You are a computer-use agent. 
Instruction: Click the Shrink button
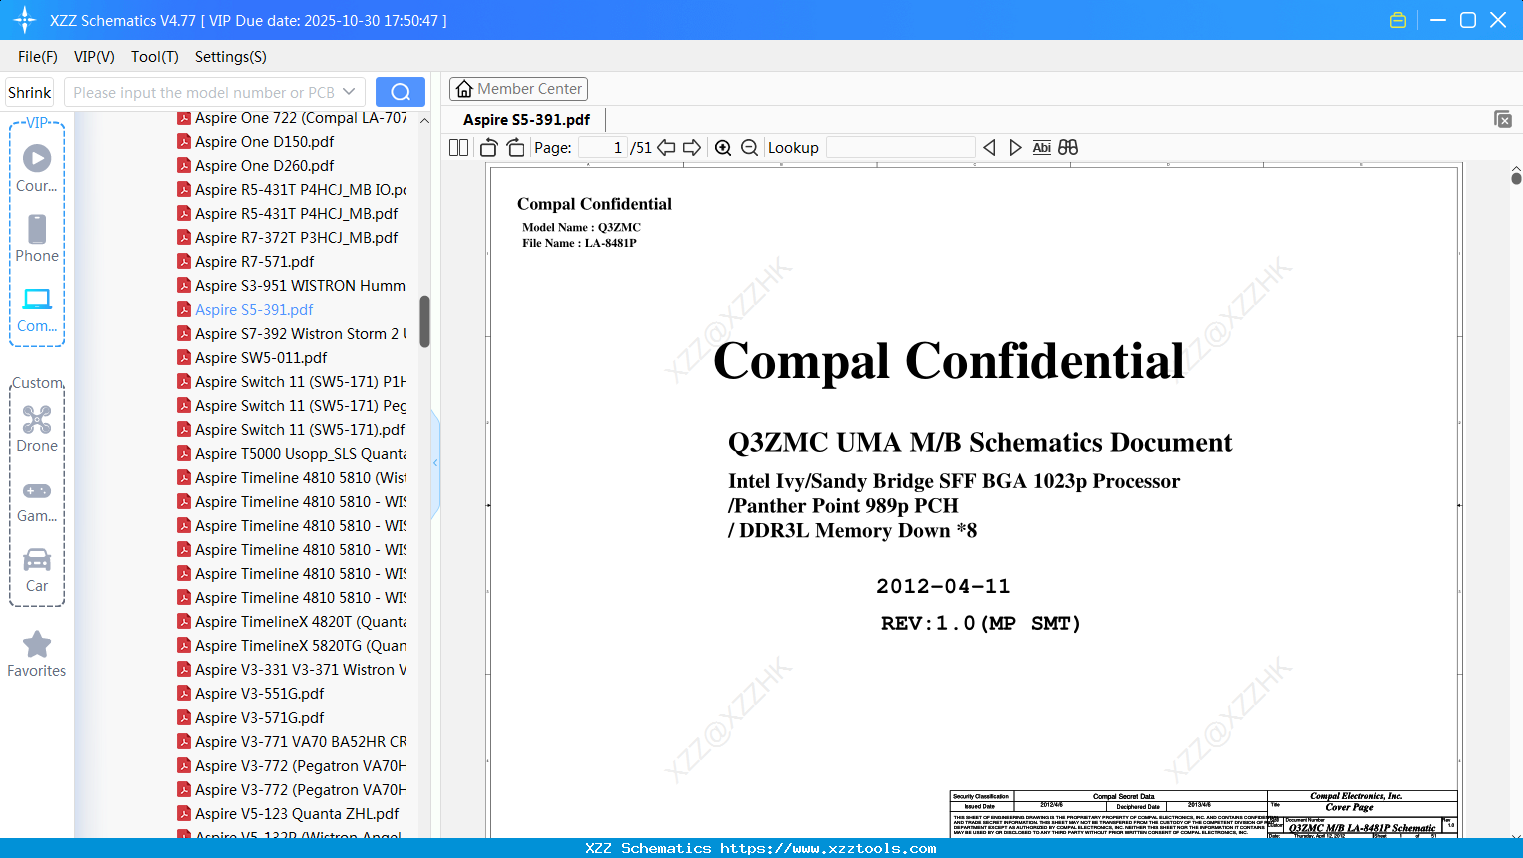pyautogui.click(x=30, y=92)
